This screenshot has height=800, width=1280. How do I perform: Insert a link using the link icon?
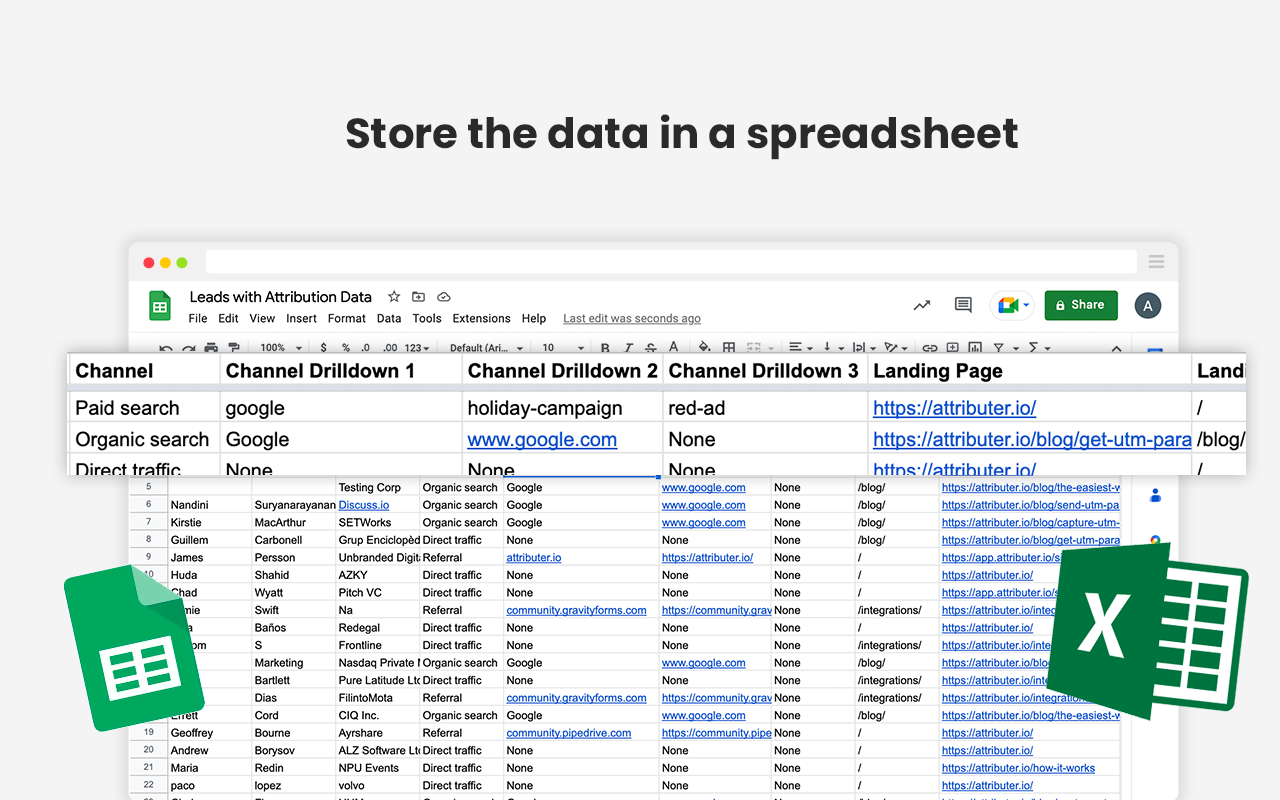(x=931, y=346)
